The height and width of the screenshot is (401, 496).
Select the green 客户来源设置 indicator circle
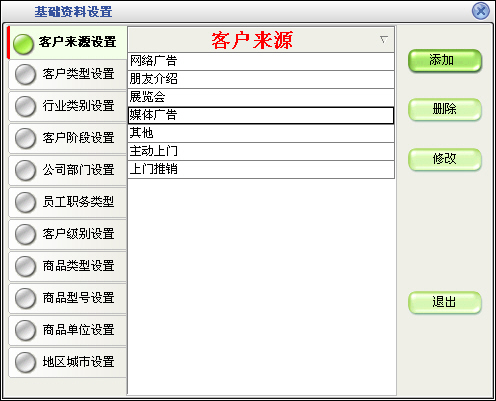(x=23, y=44)
